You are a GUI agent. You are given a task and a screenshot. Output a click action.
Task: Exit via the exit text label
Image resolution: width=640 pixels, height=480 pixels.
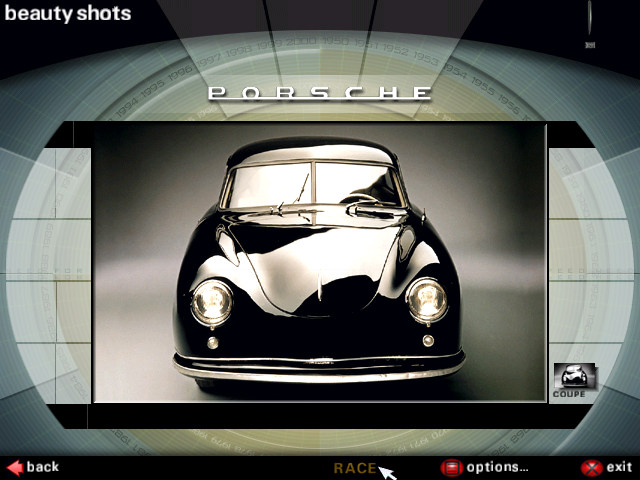[619, 467]
